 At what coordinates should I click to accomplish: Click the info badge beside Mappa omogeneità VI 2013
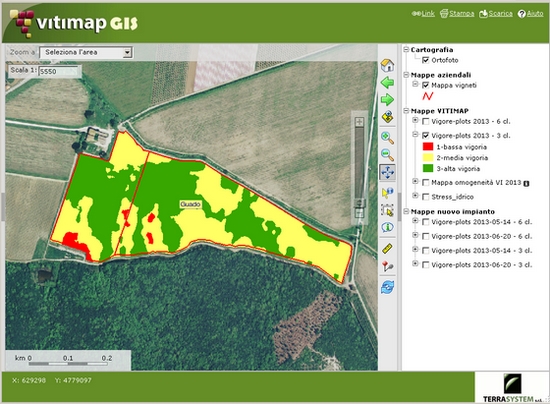pos(526,183)
